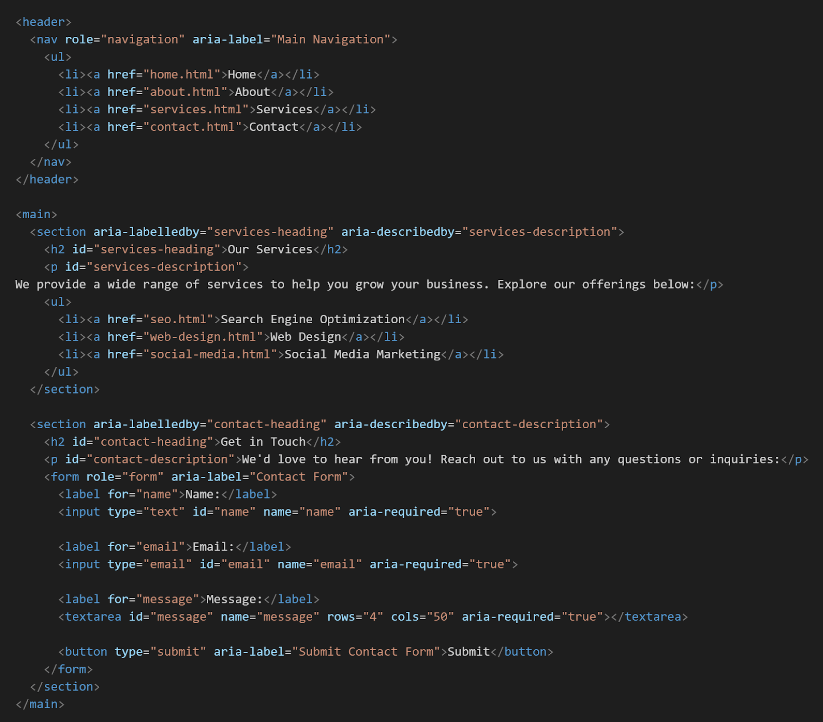Screen dimensions: 823x722
Task: Click the Contact anchor text
Action: tap(273, 127)
